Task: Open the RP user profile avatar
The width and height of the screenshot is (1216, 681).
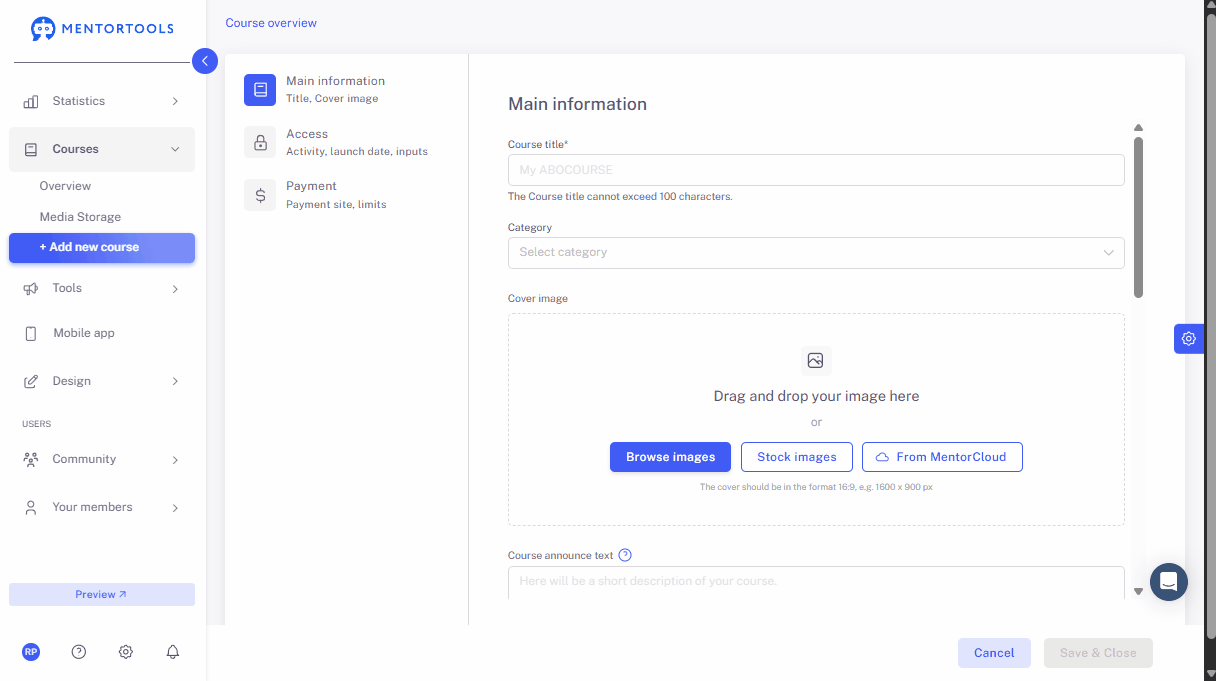Action: [31, 652]
